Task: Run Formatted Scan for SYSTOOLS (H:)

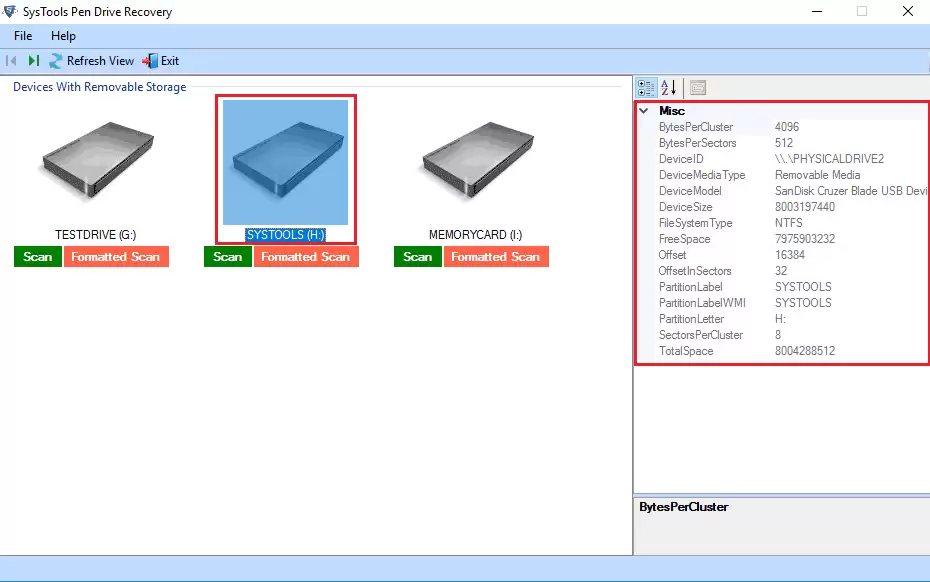Action: (x=305, y=257)
